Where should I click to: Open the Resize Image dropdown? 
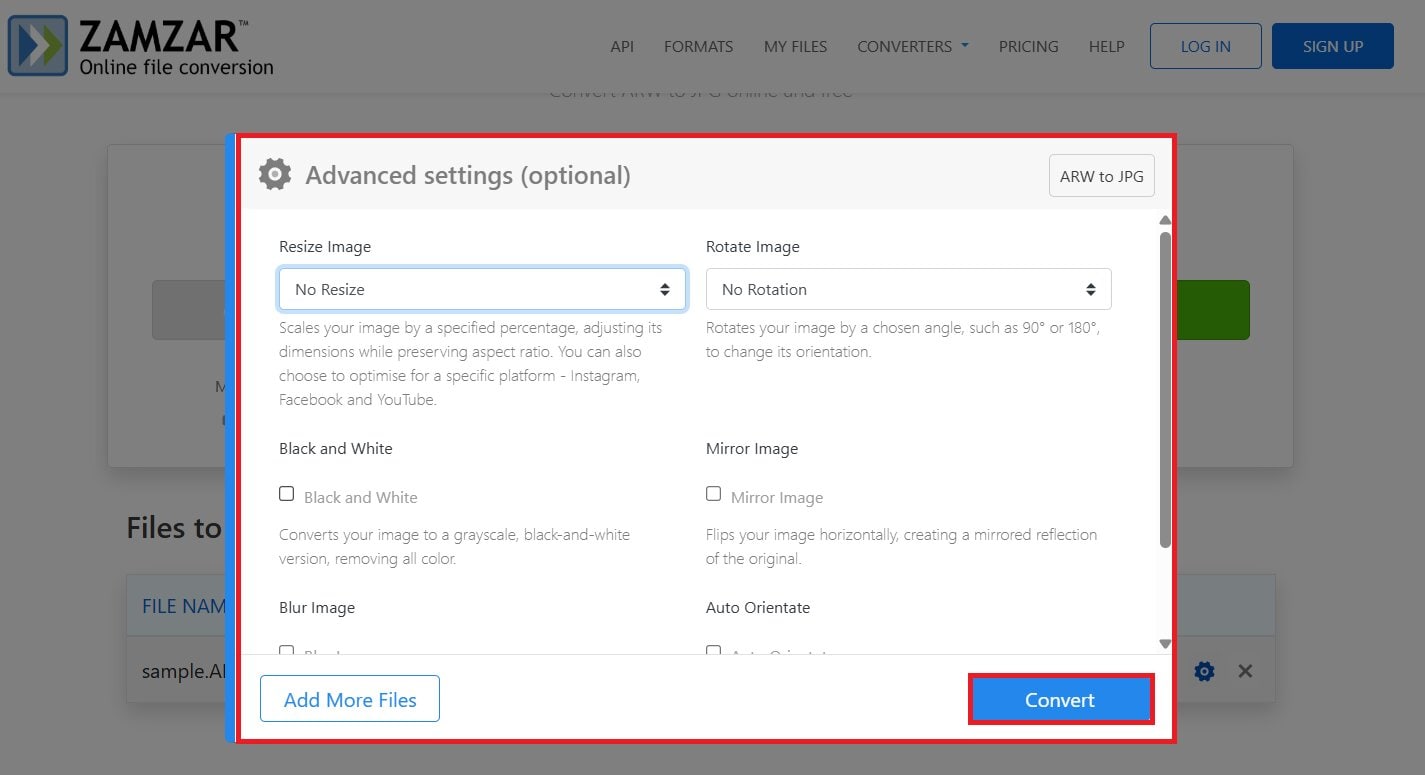(x=482, y=289)
